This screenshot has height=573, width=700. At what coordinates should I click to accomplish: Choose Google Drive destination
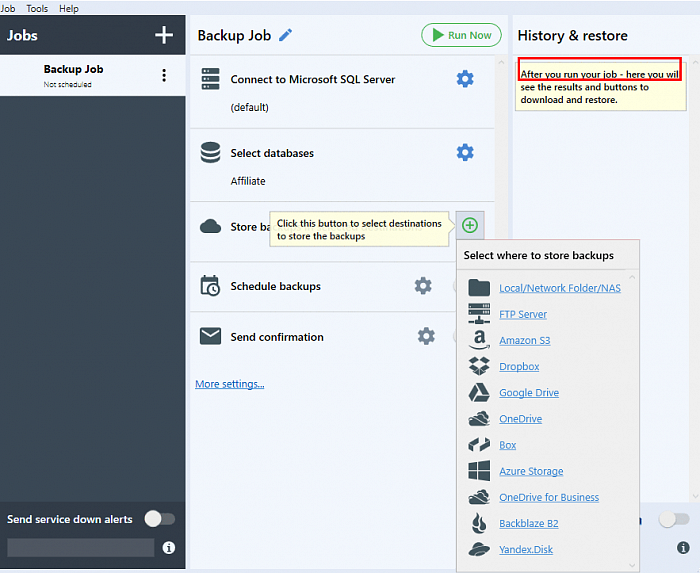click(x=529, y=393)
